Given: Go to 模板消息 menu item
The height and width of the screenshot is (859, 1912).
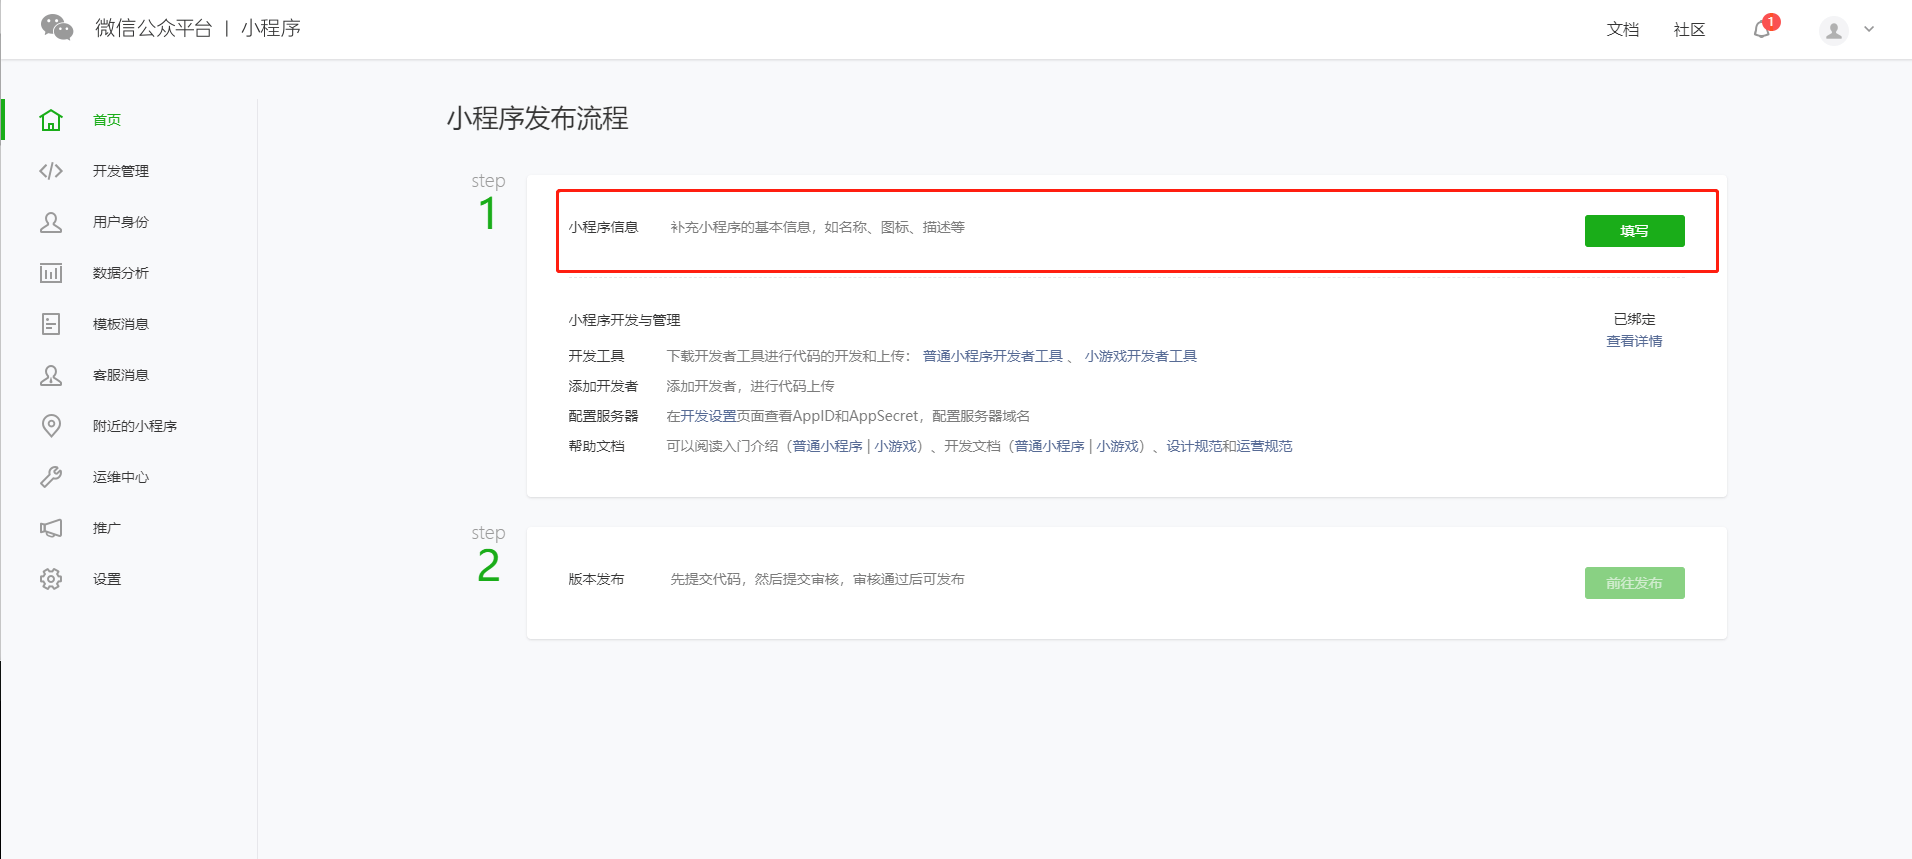Looking at the screenshot, I should tap(120, 324).
